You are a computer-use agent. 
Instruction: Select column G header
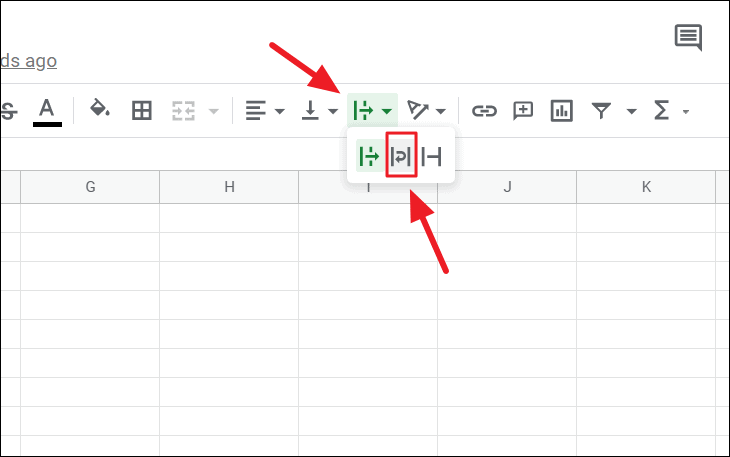[x=90, y=187]
